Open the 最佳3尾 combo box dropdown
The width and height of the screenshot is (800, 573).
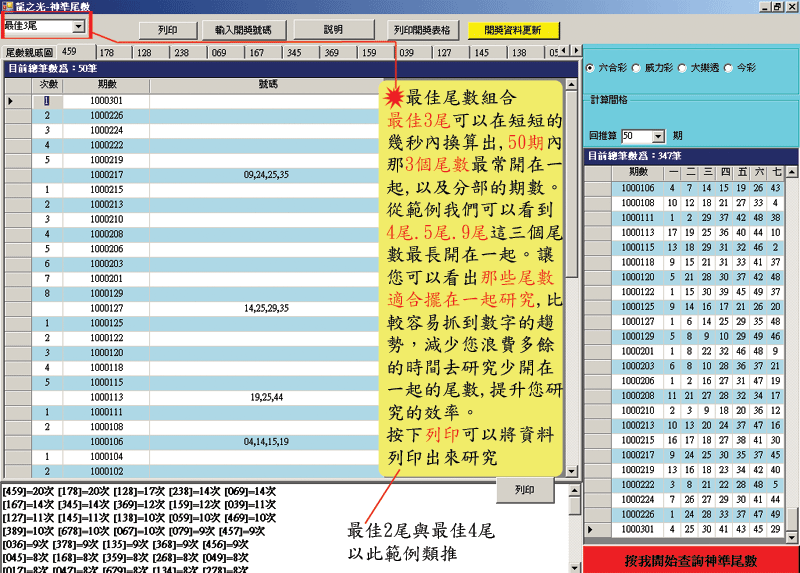click(x=78, y=26)
